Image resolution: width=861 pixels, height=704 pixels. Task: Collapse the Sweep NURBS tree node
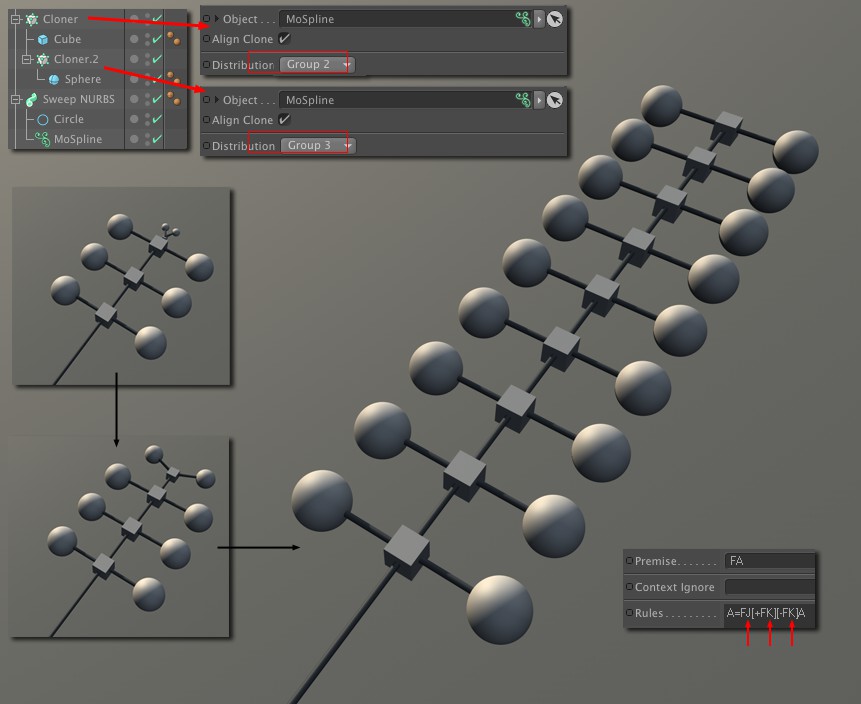coord(16,99)
